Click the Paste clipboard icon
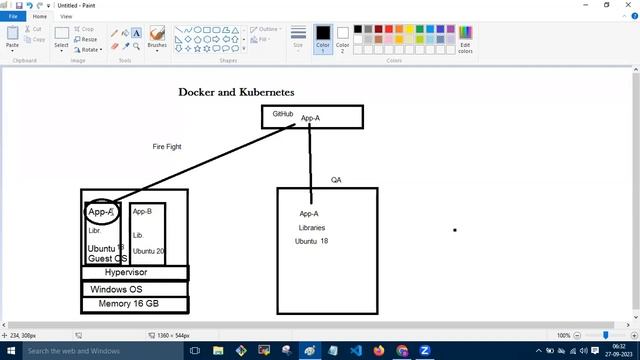 (x=13, y=33)
